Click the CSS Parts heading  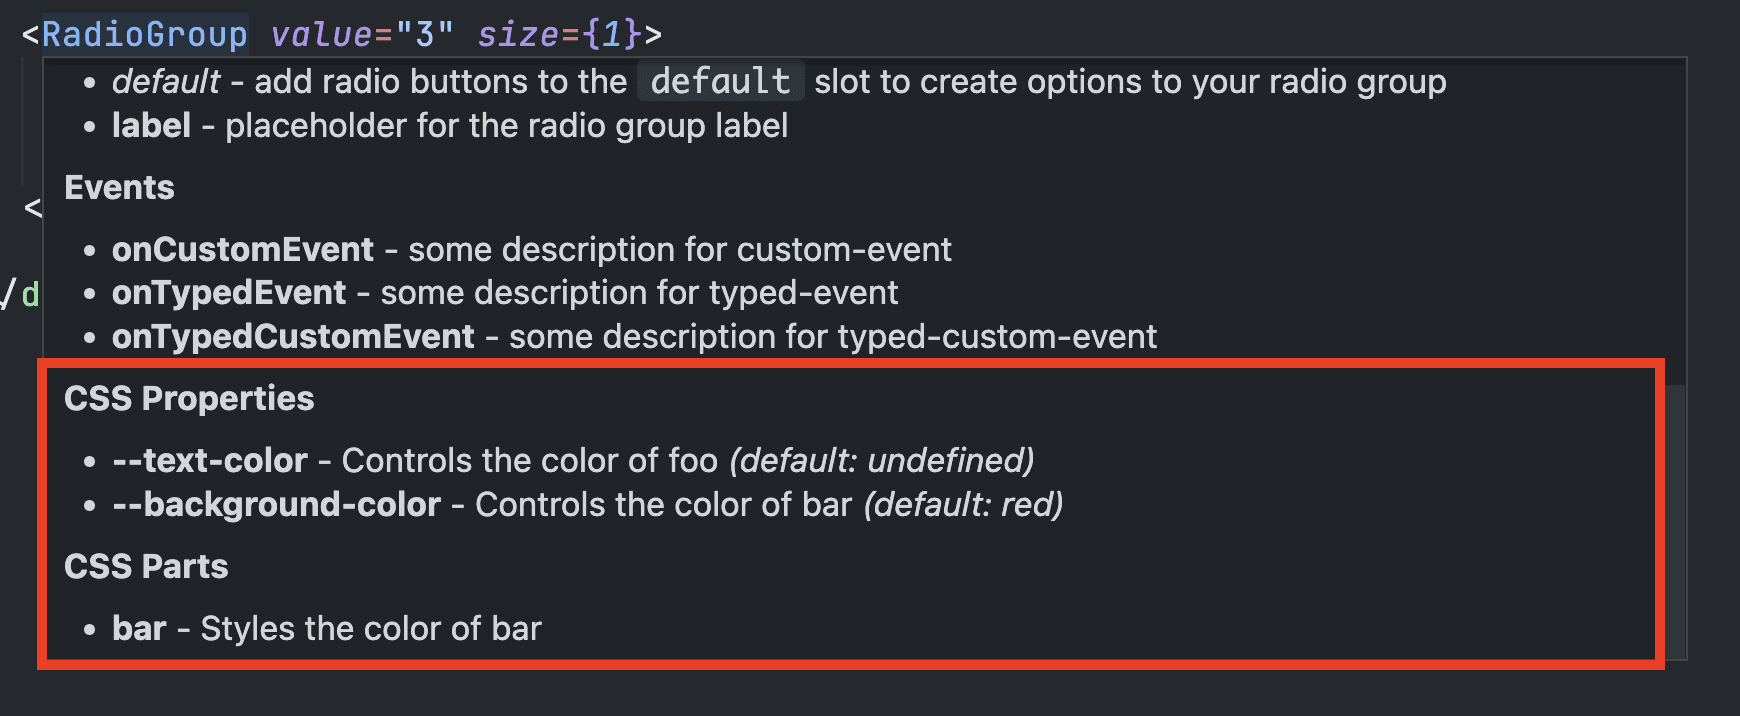click(146, 566)
